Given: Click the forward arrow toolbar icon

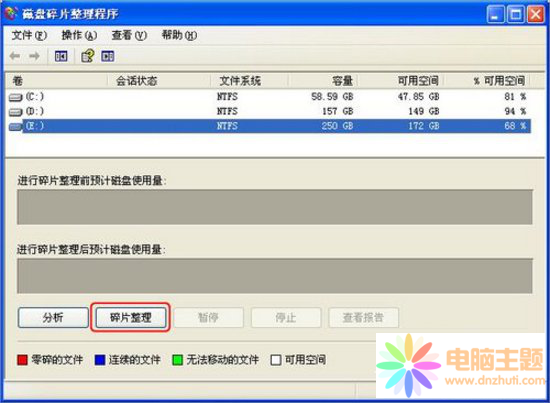Looking at the screenshot, I should tap(34, 56).
